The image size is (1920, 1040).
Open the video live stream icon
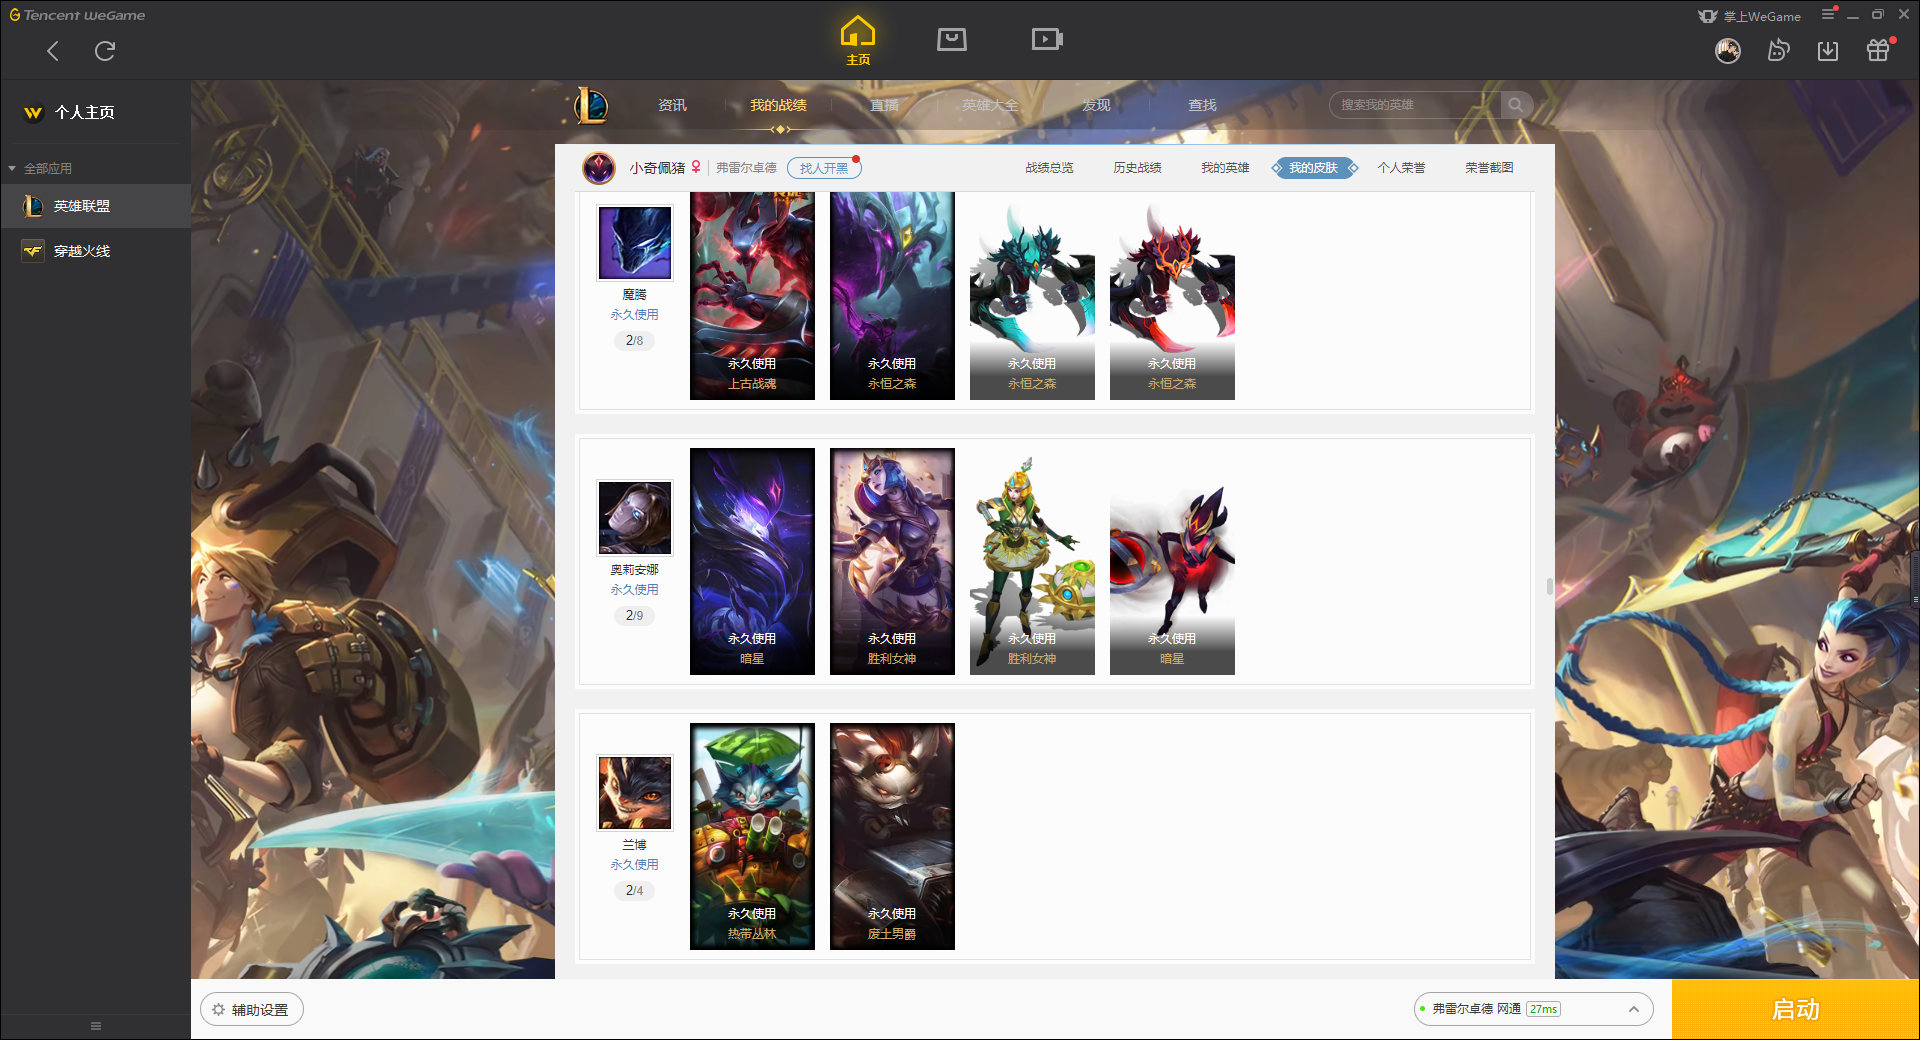pos(1047,39)
